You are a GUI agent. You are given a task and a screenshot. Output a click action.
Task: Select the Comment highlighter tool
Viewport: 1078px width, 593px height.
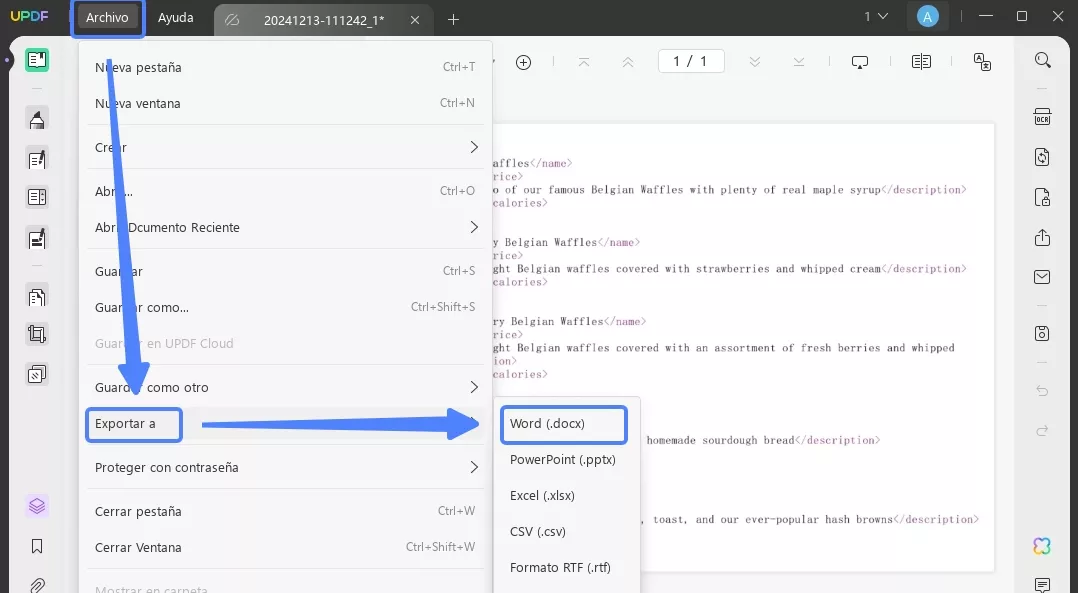pos(36,120)
